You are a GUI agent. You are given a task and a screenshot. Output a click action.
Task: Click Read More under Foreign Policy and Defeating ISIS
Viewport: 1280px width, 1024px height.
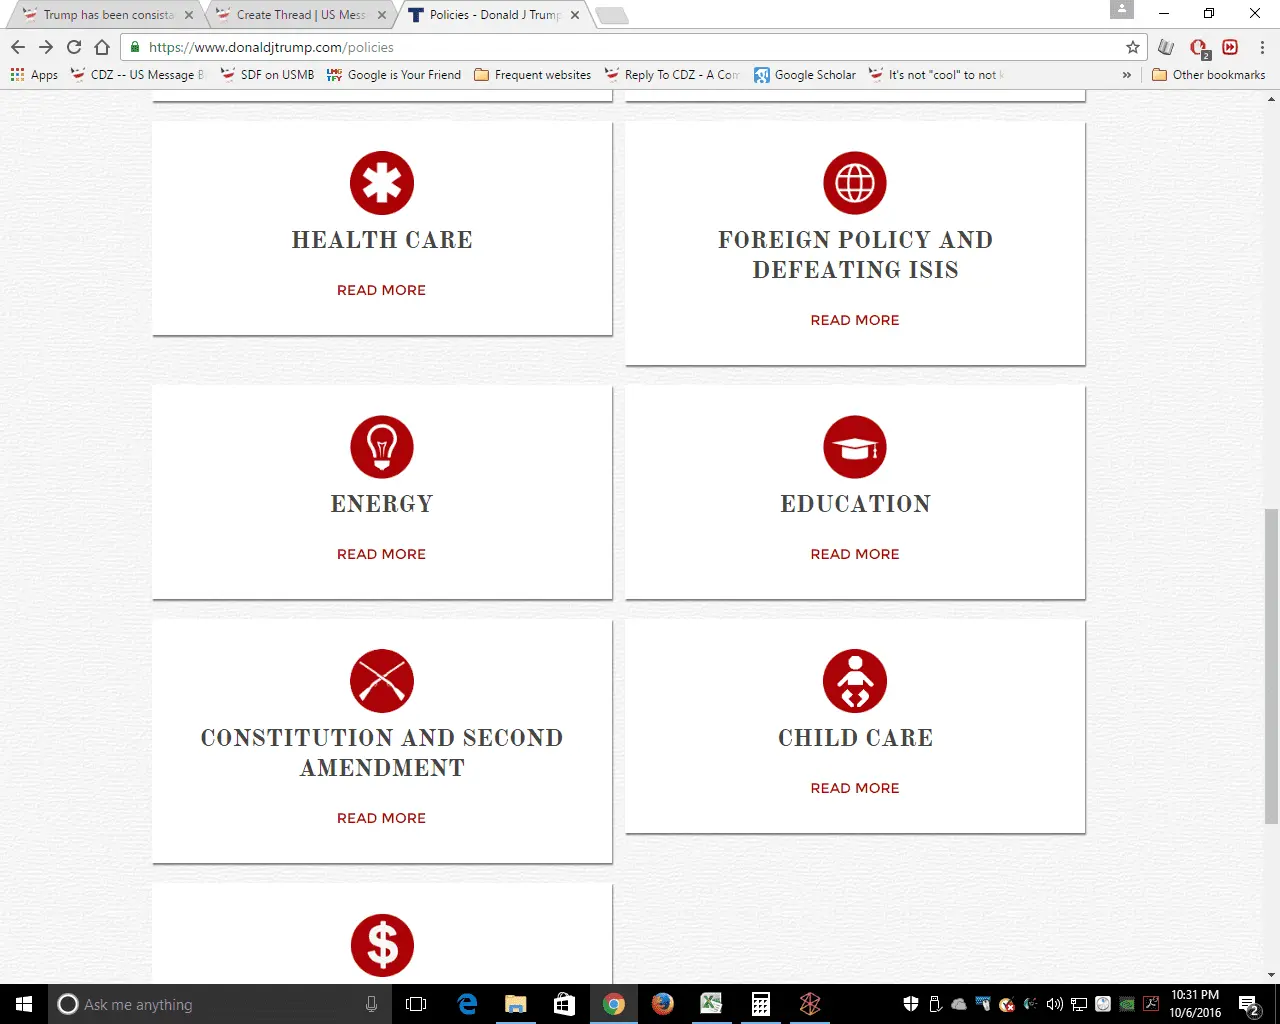855,320
